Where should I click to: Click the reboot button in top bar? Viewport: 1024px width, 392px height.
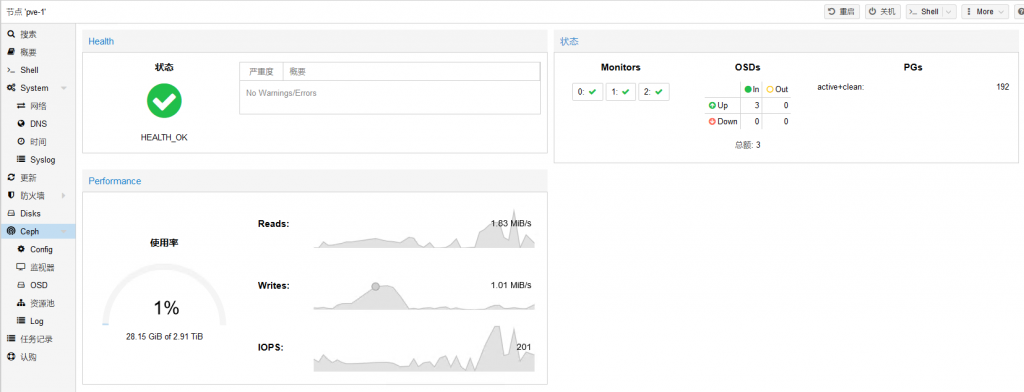(x=841, y=12)
